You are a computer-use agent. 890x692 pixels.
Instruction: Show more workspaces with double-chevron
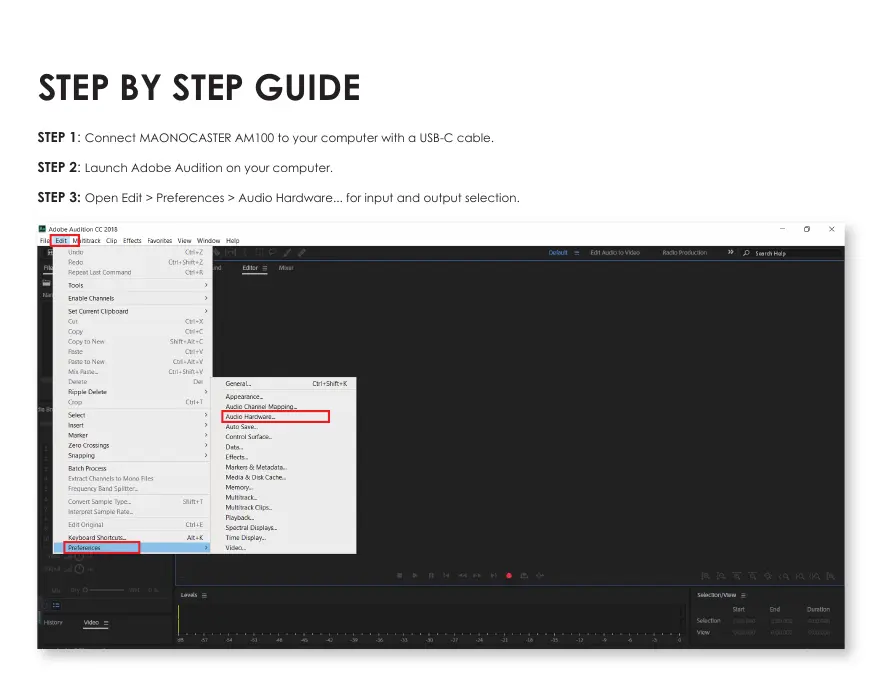pos(731,252)
